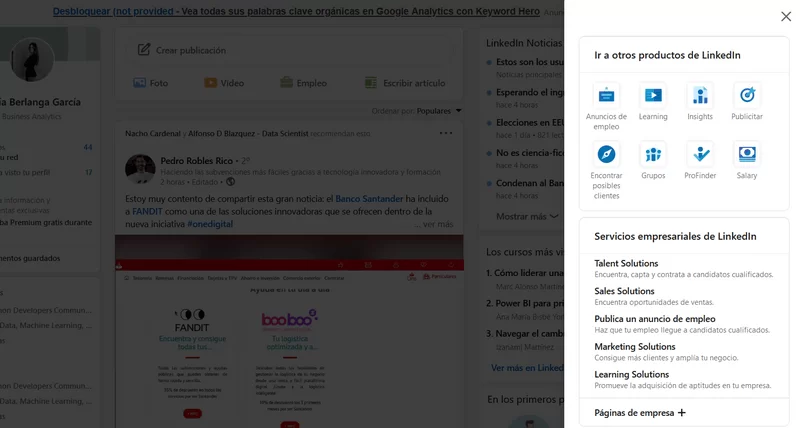The image size is (800, 428).
Task: Open the Anuncios de empleo product icon
Action: pos(606,95)
